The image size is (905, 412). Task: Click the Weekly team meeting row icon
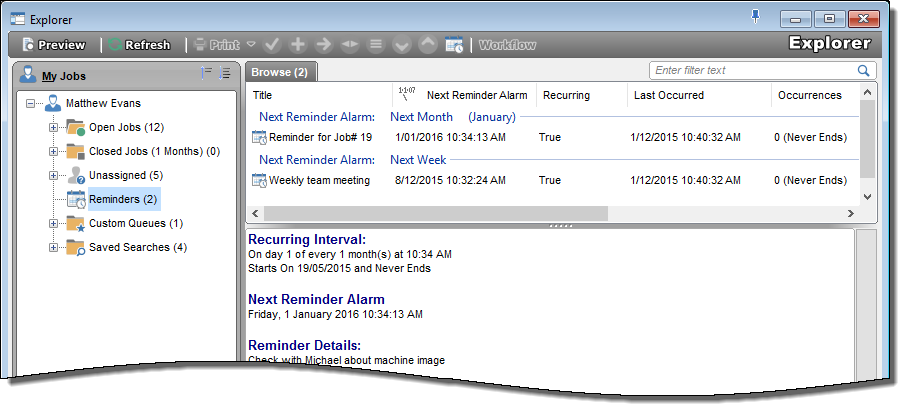pos(259,181)
